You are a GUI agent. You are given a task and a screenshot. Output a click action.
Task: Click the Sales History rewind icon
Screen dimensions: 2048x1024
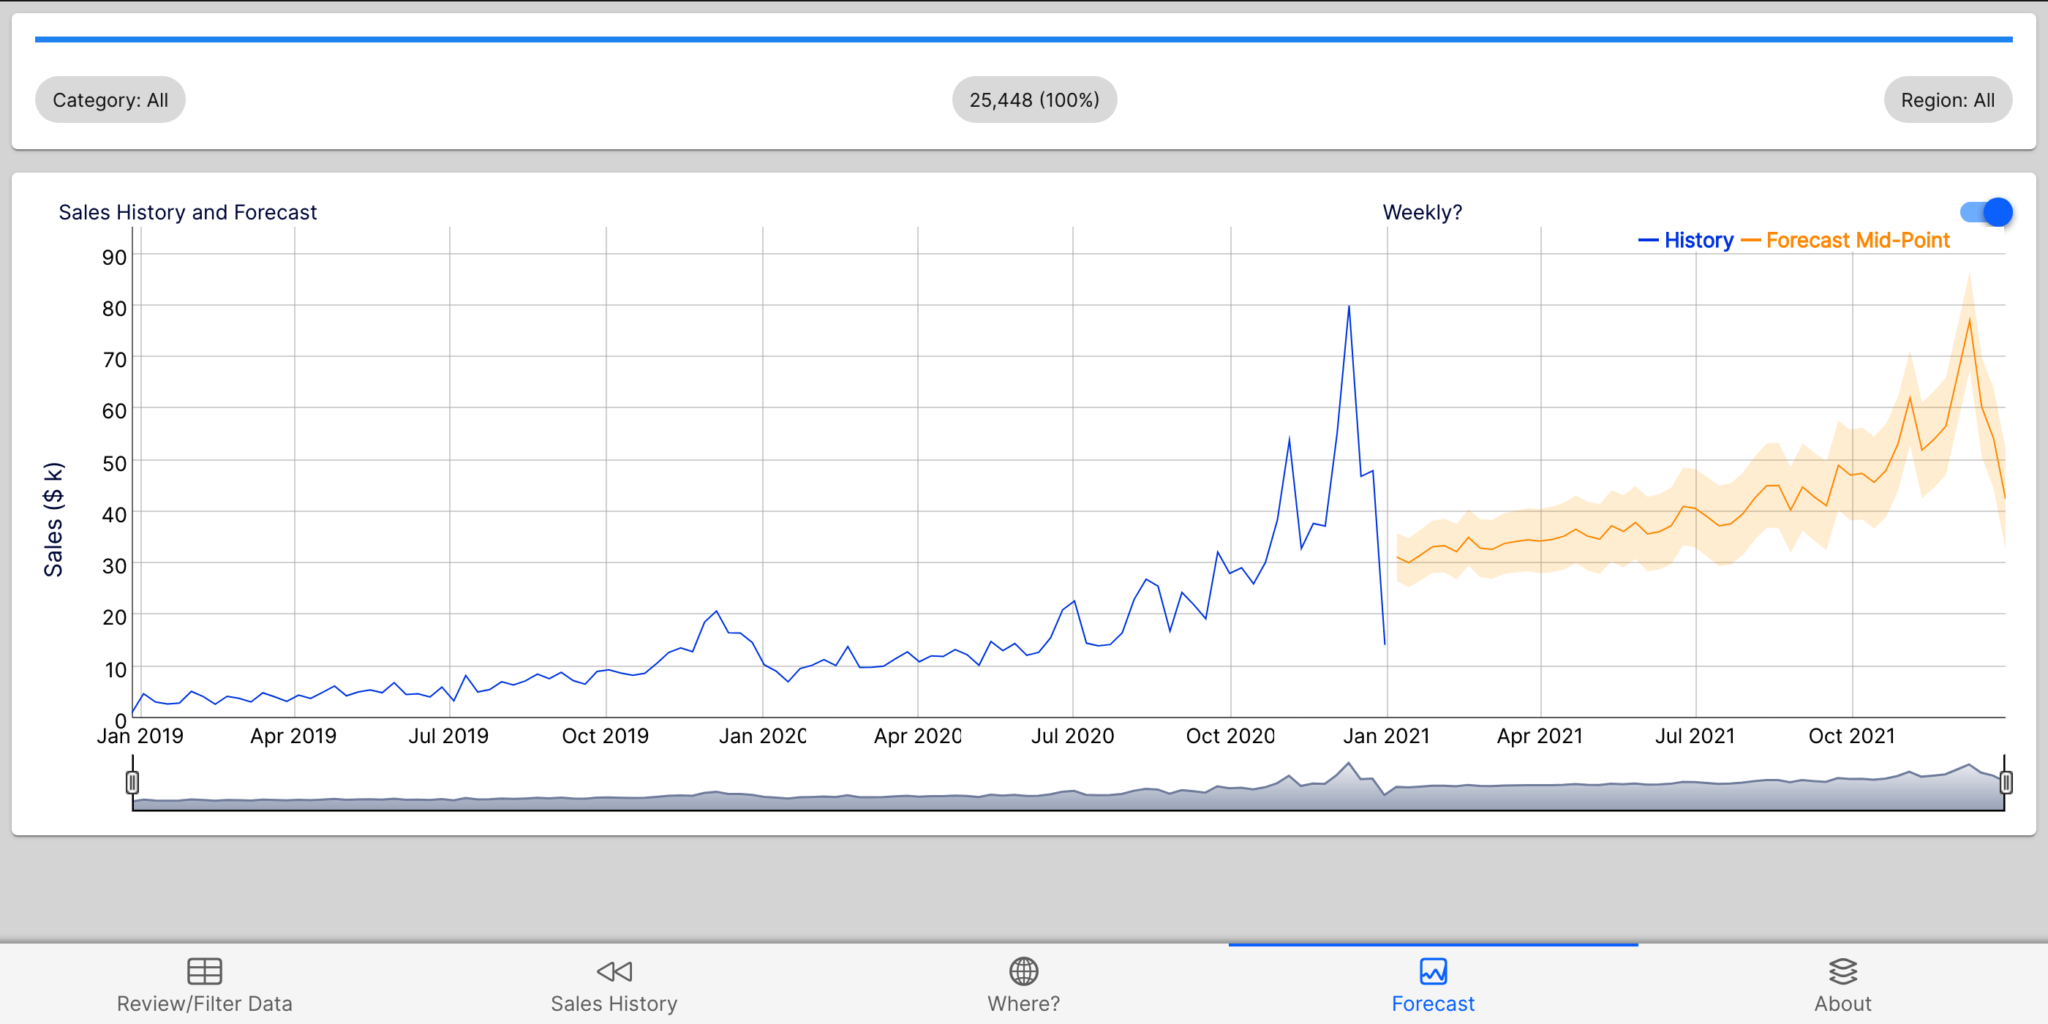614,971
